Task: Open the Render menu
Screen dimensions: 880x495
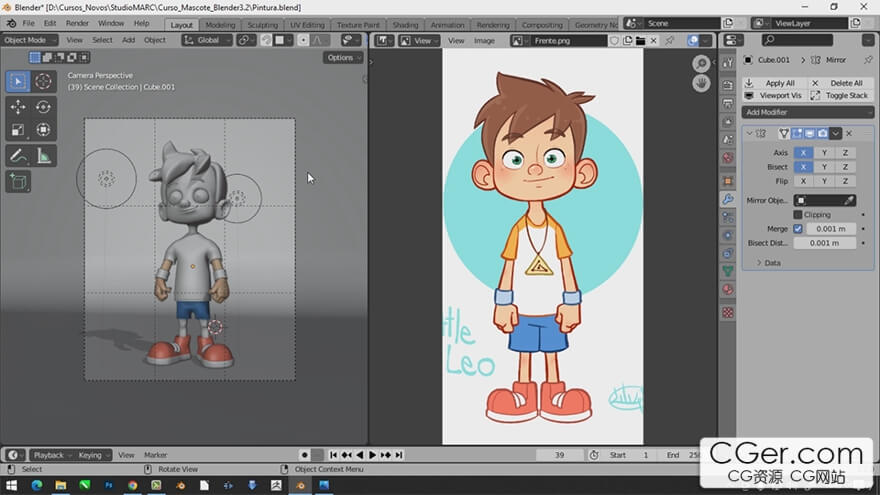Action: (77, 24)
